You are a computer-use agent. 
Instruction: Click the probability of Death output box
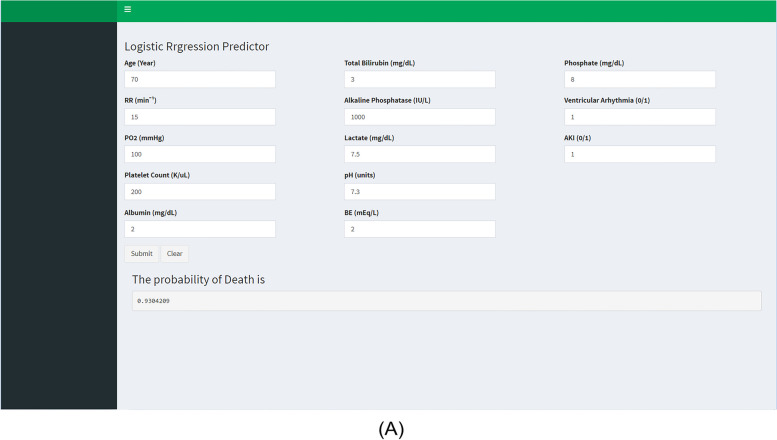pyautogui.click(x=446, y=301)
